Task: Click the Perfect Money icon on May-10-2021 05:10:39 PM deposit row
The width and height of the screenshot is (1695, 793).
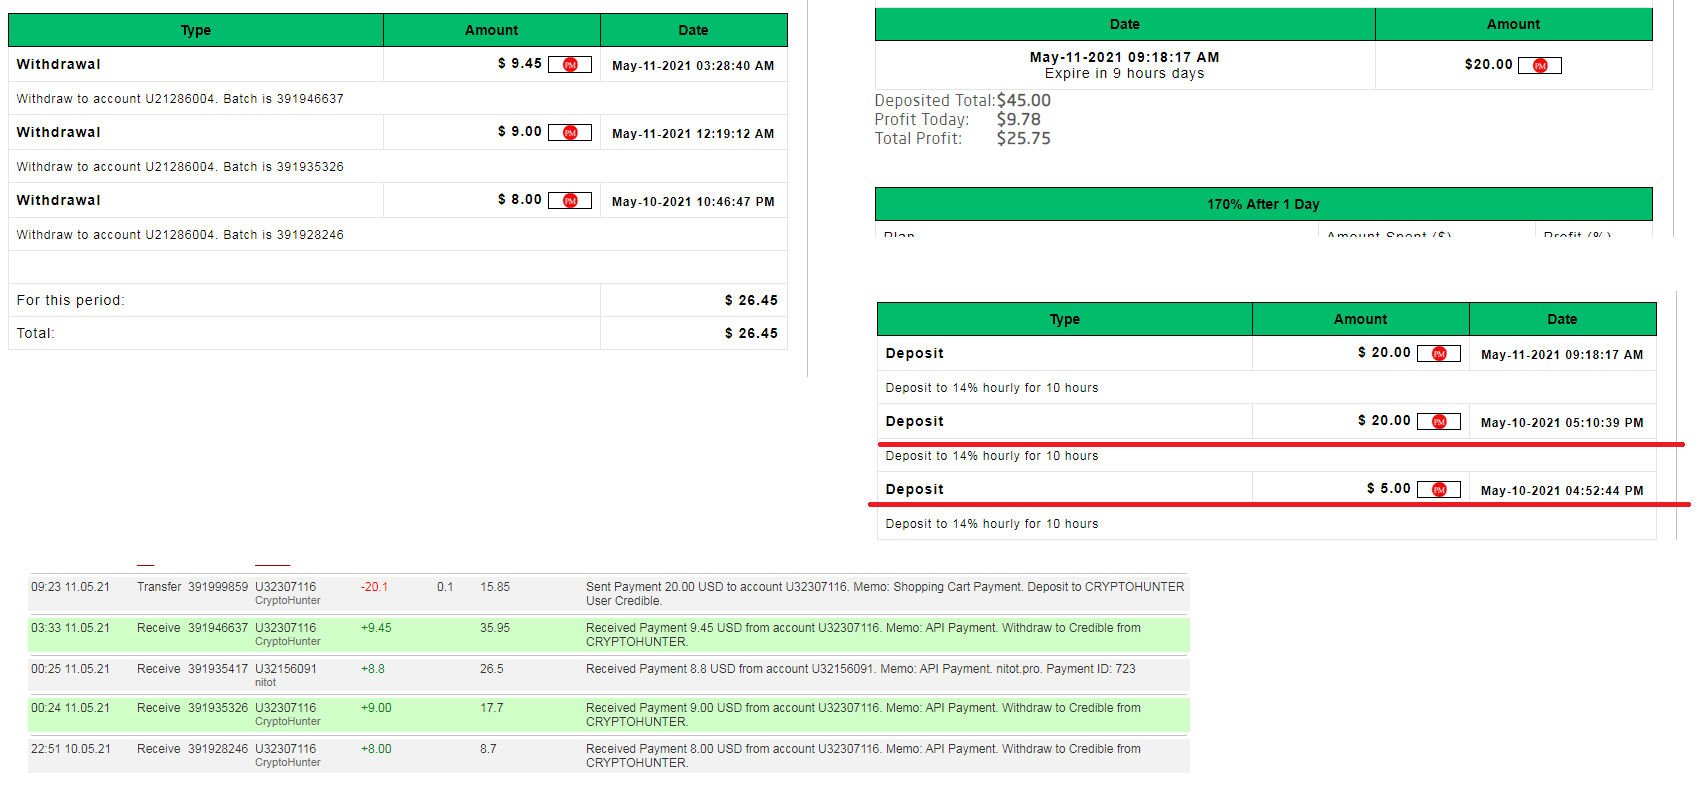Action: pyautogui.click(x=1439, y=422)
